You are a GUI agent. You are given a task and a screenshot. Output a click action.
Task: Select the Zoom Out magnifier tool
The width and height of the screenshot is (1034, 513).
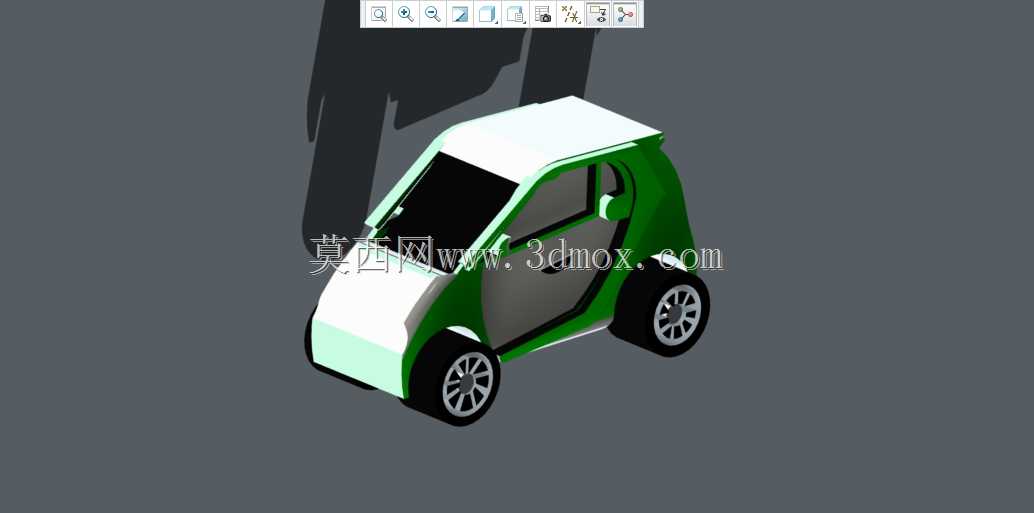433,14
